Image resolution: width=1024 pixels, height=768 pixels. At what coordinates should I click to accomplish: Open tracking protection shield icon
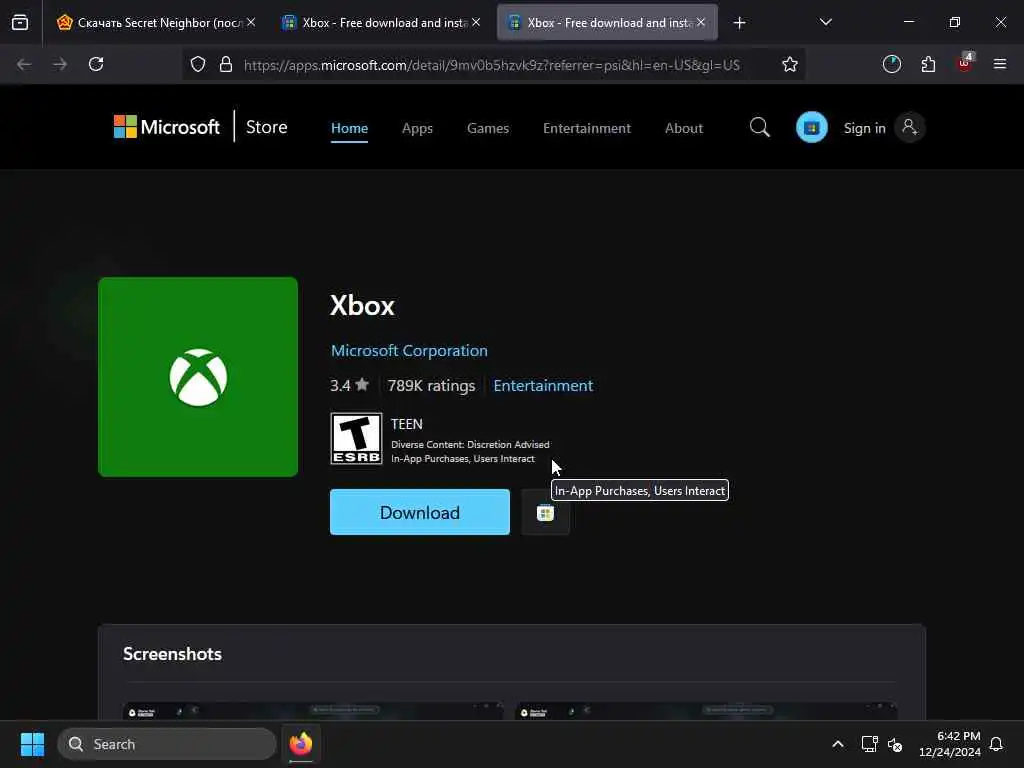(198, 64)
